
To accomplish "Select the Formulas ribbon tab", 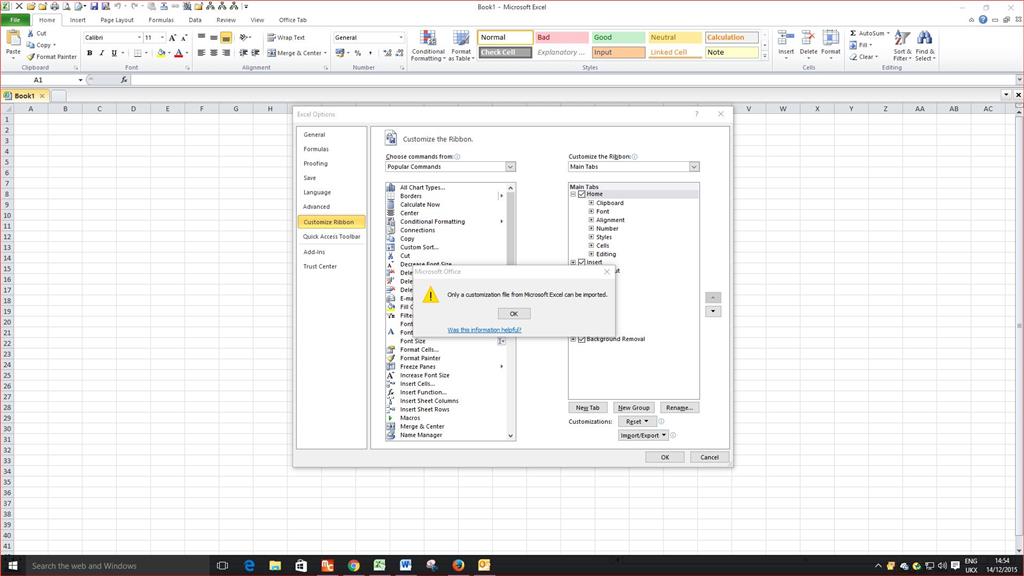I will coord(161,20).
